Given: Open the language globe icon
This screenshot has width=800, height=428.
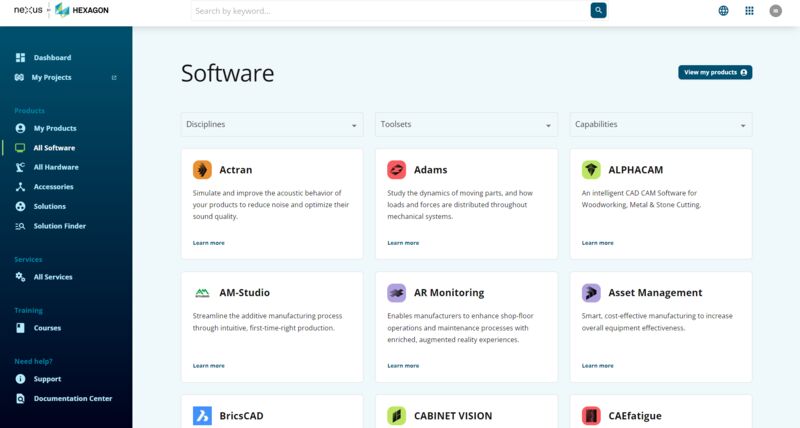Looking at the screenshot, I should pyautogui.click(x=723, y=11).
